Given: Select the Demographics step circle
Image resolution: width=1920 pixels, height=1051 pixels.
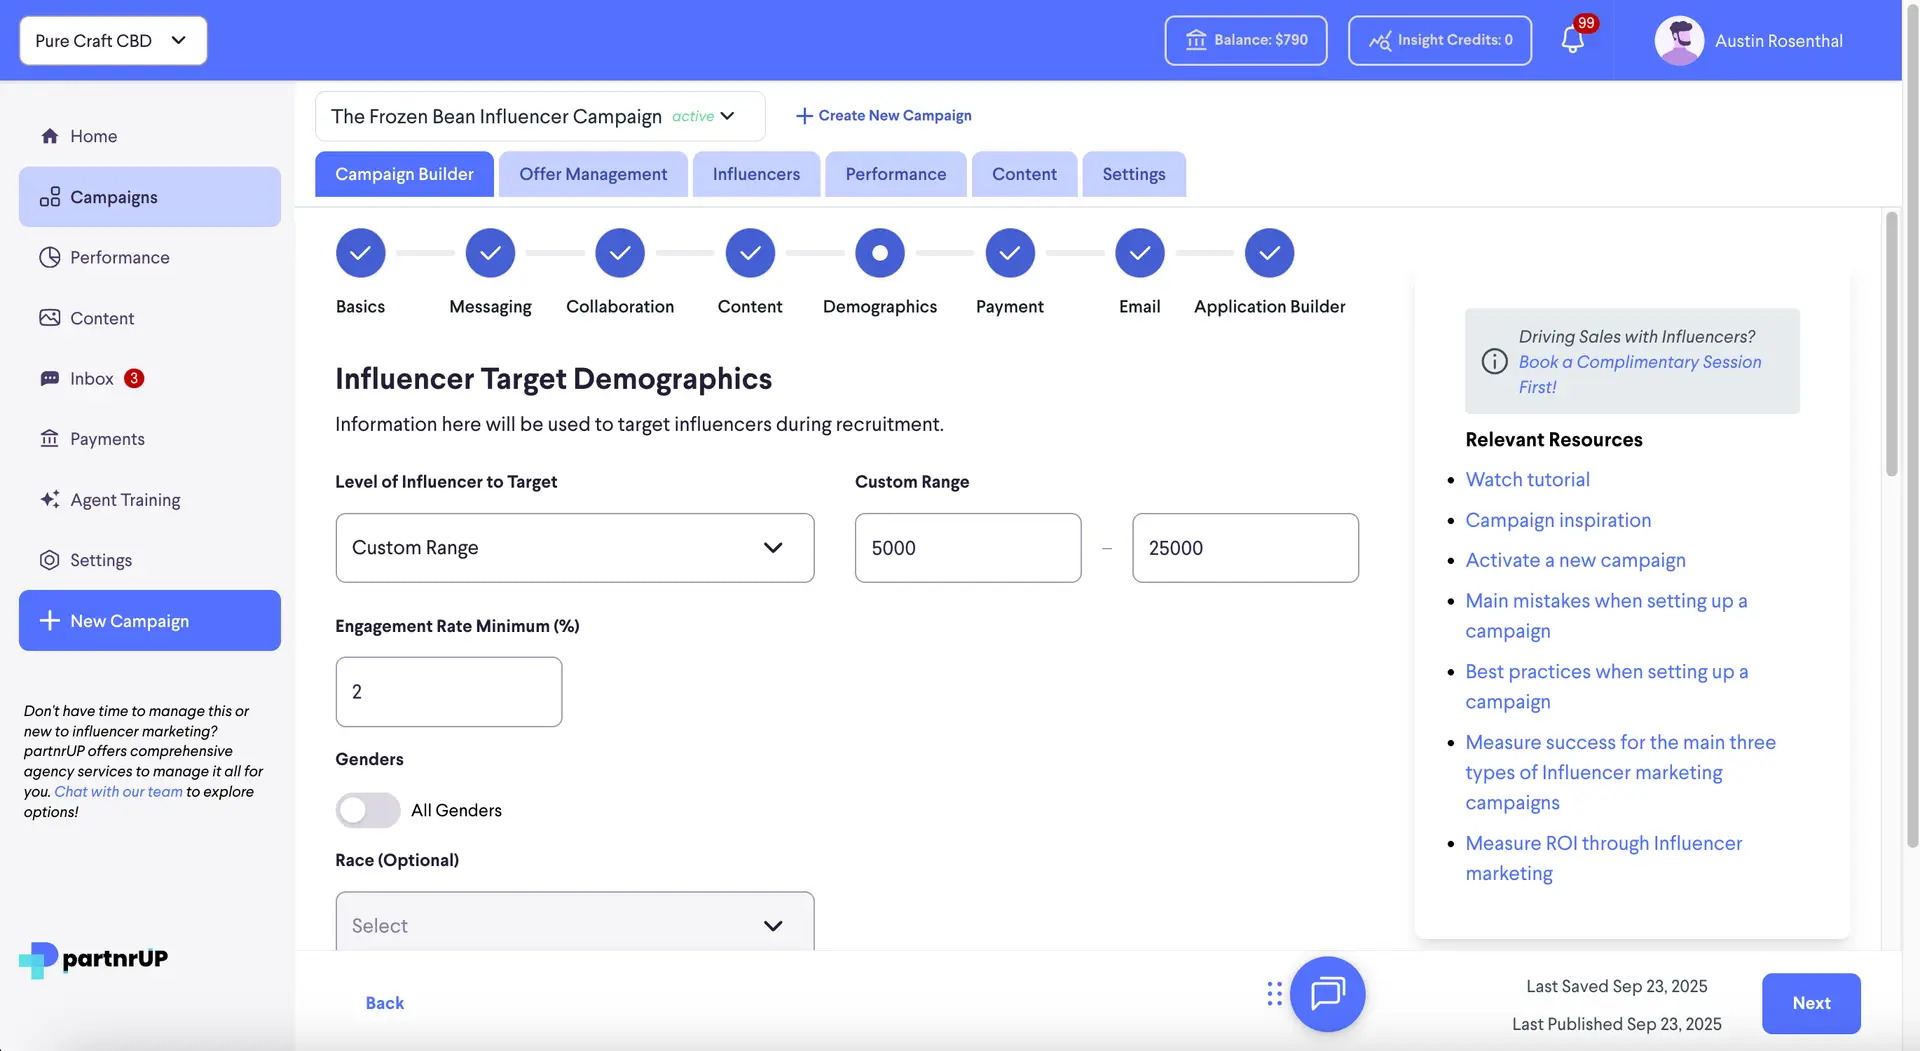Looking at the screenshot, I should (879, 253).
